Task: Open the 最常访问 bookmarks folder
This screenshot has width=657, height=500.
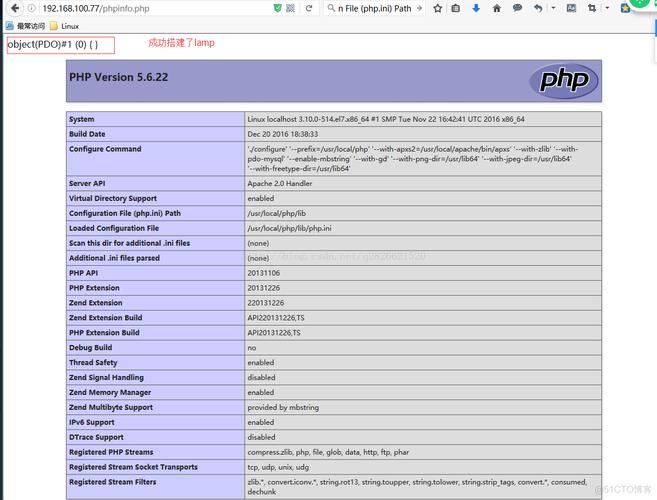Action: click(25, 26)
